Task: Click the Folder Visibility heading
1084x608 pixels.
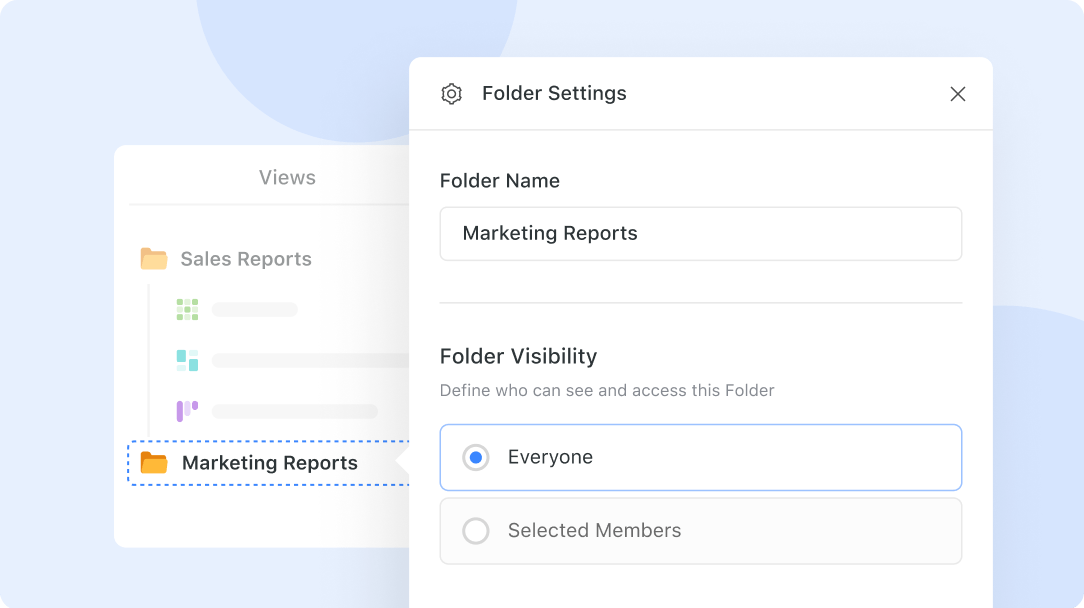Action: tap(518, 356)
